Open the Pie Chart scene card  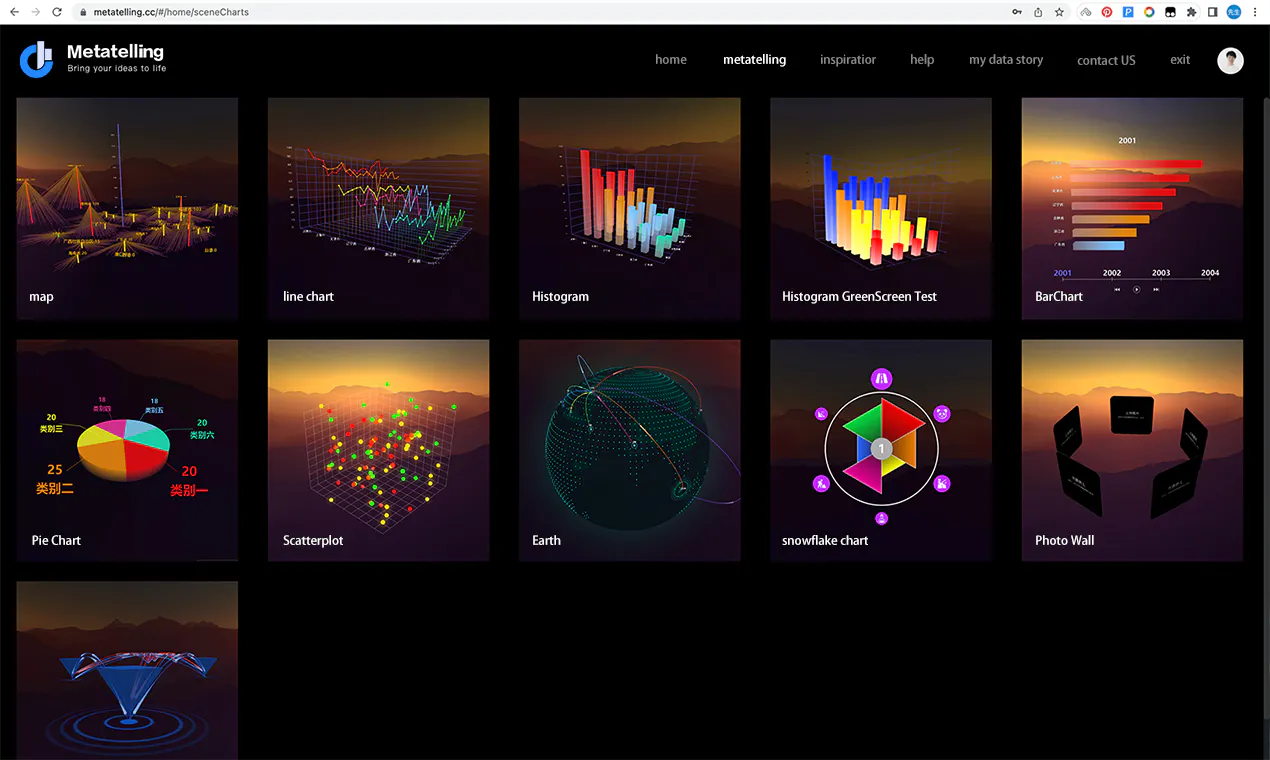(x=127, y=450)
